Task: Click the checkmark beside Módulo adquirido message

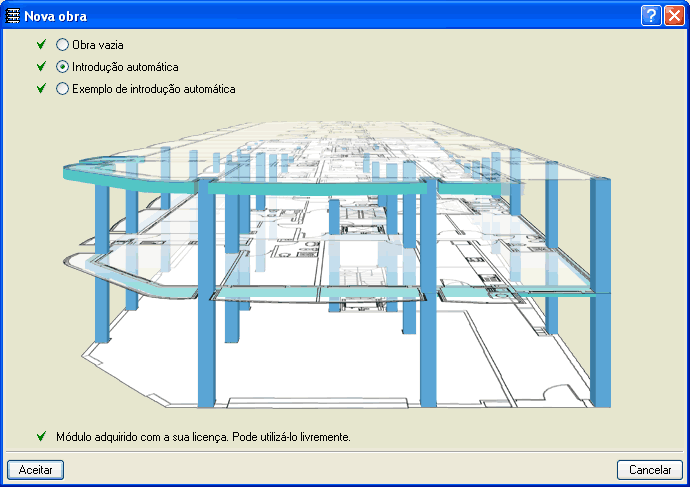Action: click(41, 436)
